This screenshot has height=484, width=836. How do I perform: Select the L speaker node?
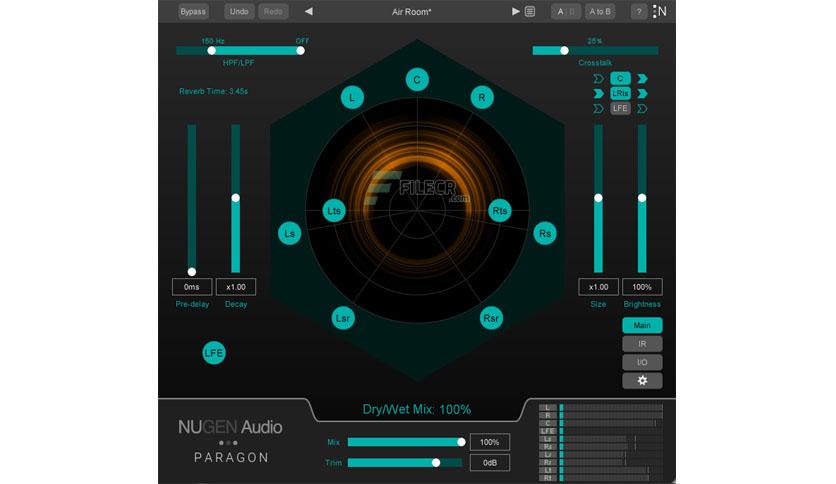pyautogui.click(x=352, y=98)
